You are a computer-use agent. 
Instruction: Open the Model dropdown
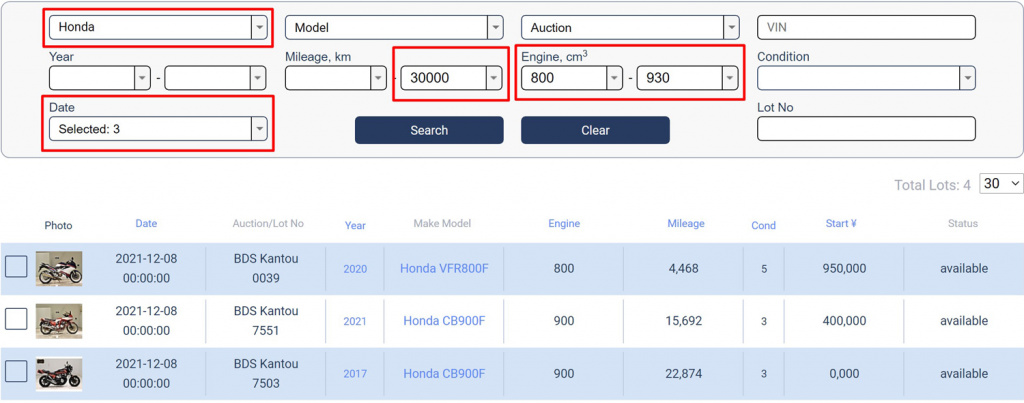tap(394, 27)
